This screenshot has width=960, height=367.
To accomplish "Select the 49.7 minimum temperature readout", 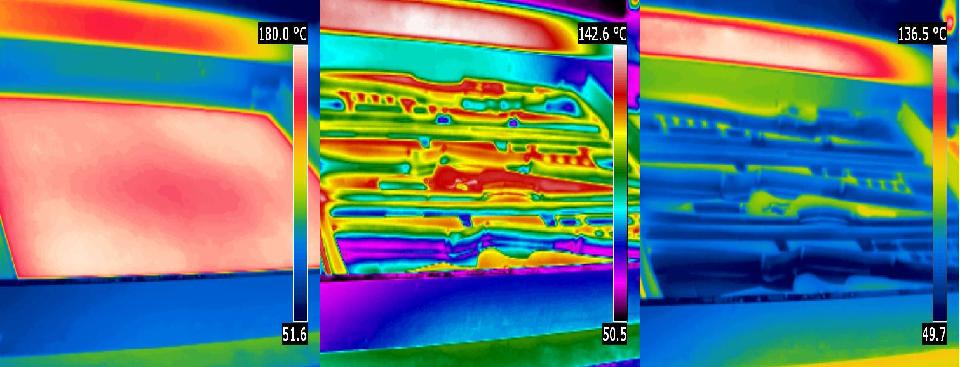I will click(934, 335).
